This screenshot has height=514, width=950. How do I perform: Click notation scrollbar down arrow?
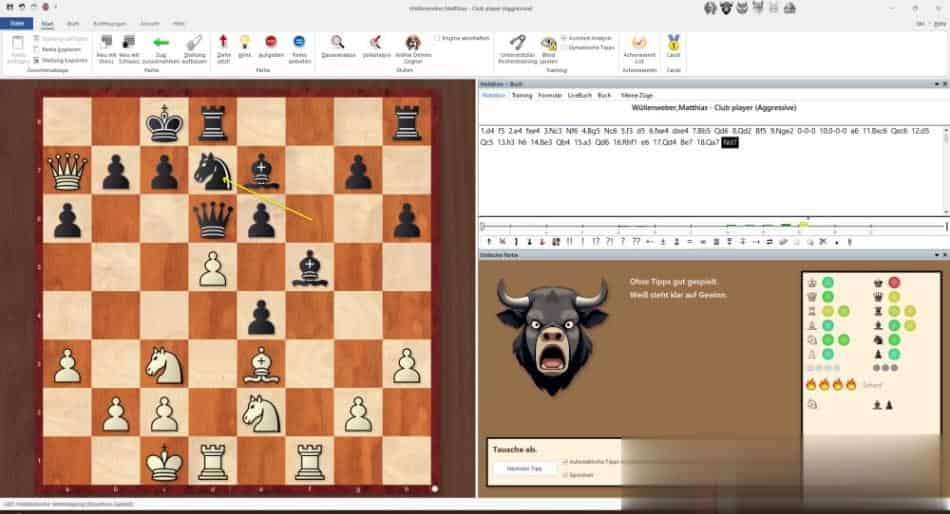[946, 212]
